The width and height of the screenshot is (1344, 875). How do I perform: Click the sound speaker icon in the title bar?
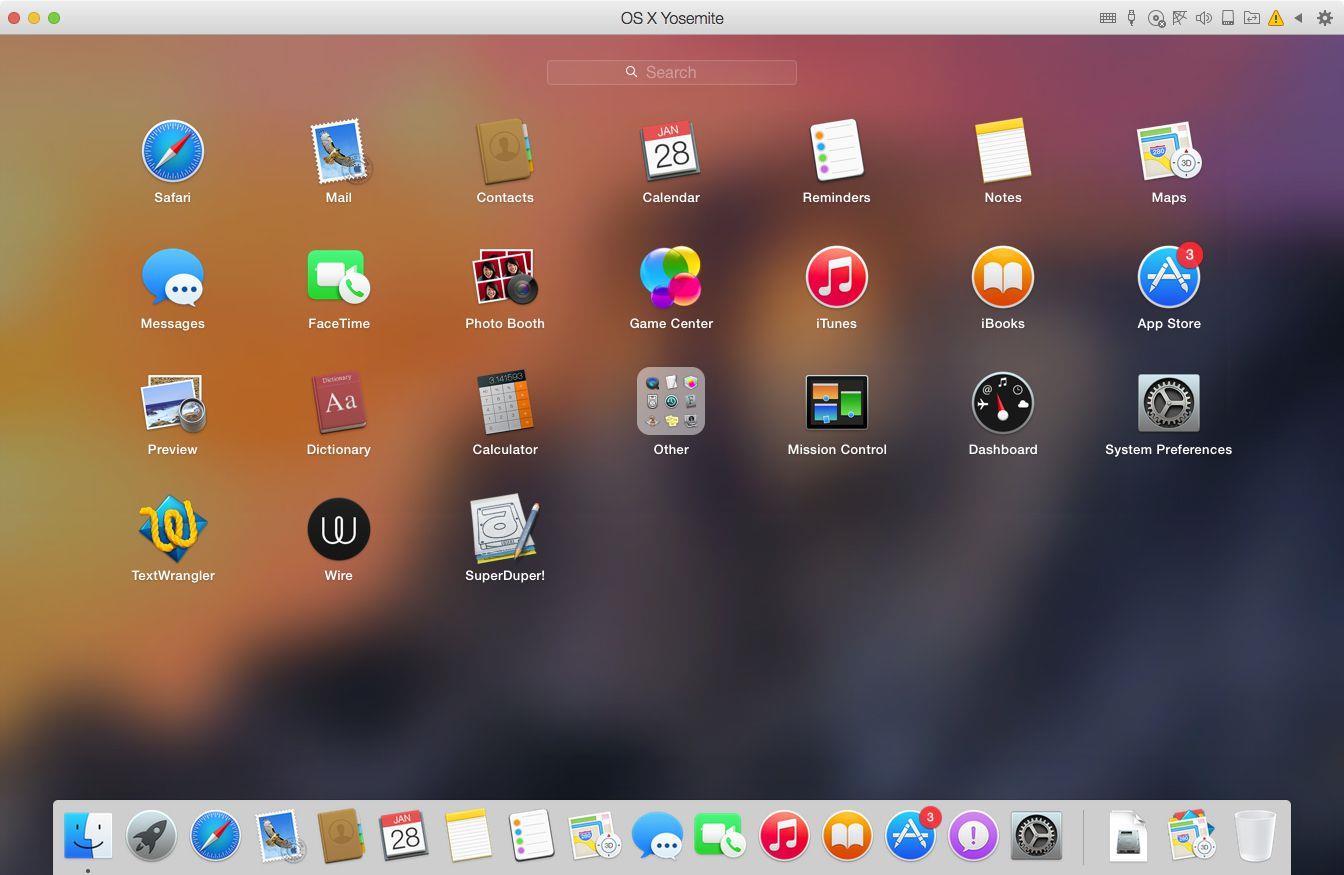click(x=1204, y=18)
